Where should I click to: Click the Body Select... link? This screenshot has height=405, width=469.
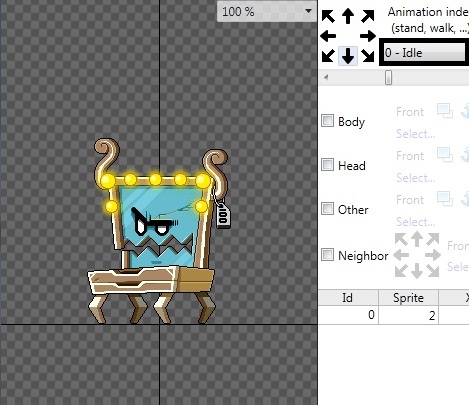[x=416, y=134]
